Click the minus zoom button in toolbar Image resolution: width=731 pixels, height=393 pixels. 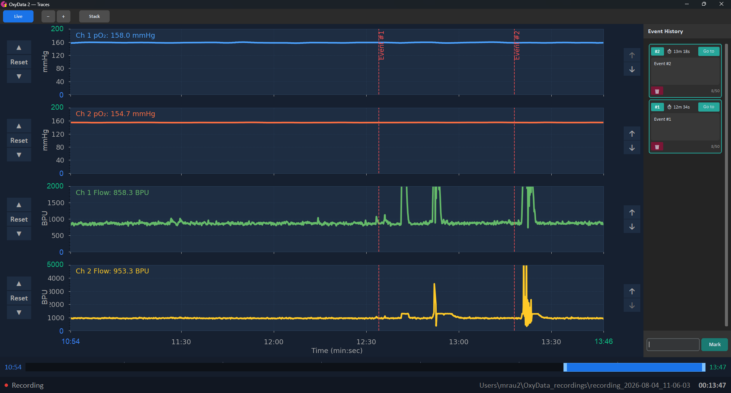pyautogui.click(x=48, y=16)
